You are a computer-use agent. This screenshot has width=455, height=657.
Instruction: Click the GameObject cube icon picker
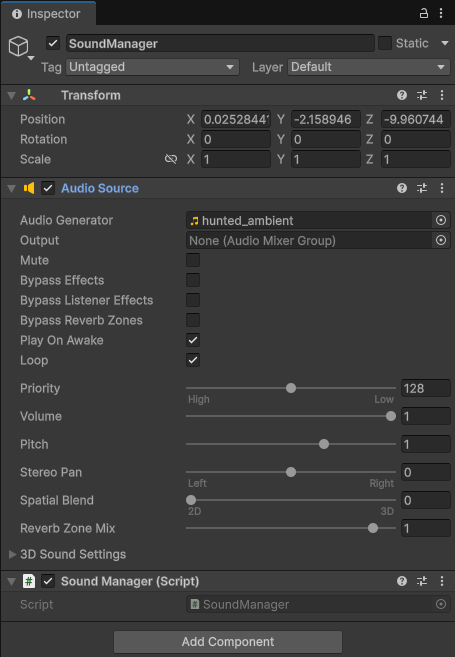click(19, 47)
